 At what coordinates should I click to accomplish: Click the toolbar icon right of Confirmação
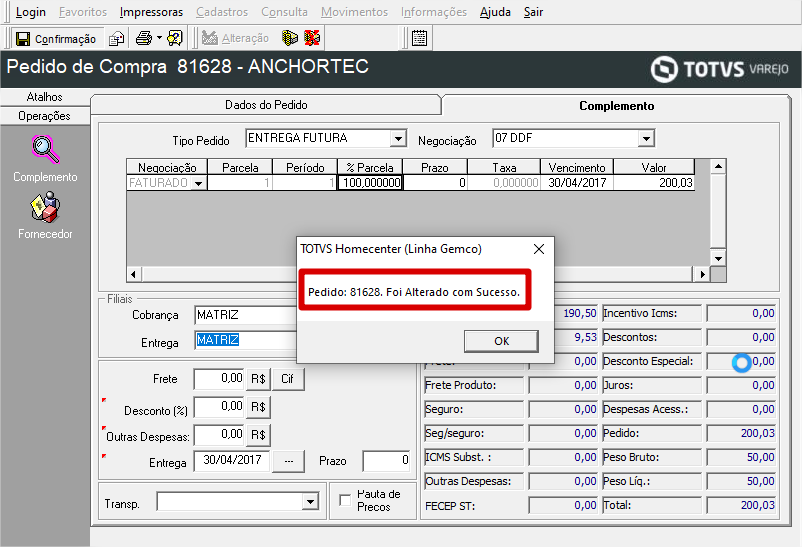[x=117, y=38]
